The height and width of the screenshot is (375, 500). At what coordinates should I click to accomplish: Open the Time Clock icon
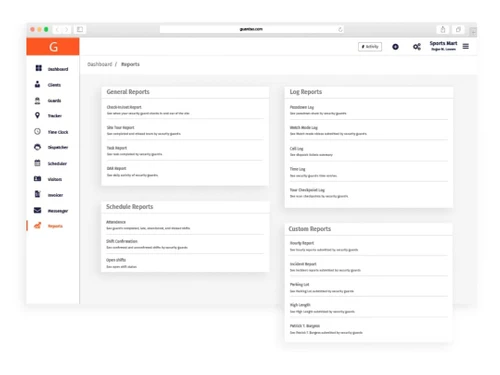pos(37,131)
